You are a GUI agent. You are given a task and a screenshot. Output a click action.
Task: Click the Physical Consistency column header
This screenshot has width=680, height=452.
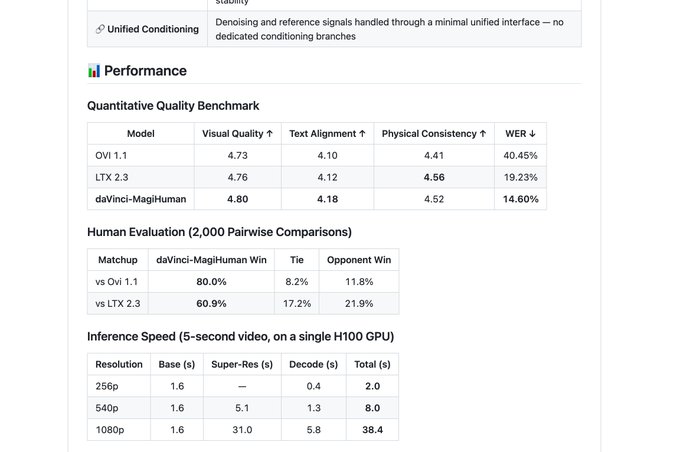pyautogui.click(x=434, y=134)
